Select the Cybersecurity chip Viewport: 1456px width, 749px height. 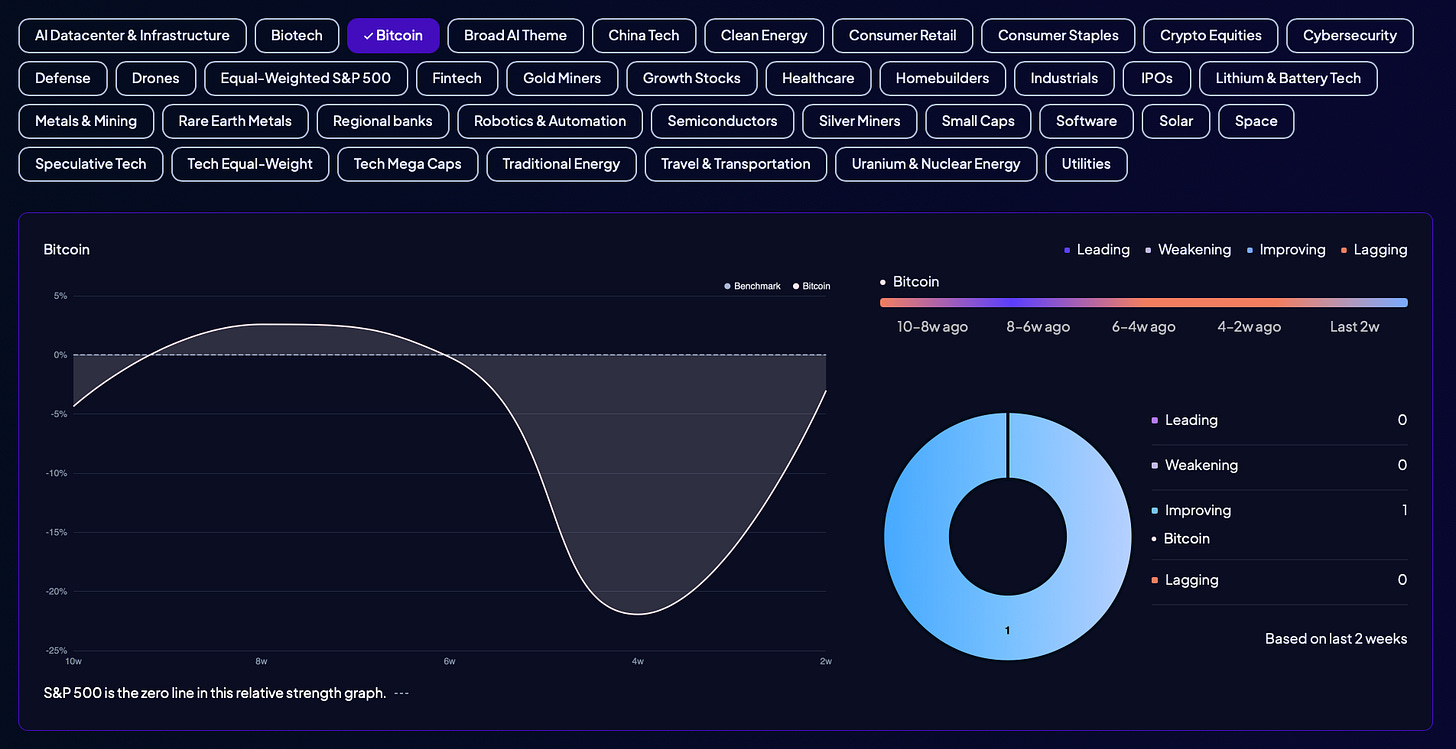[1350, 35]
